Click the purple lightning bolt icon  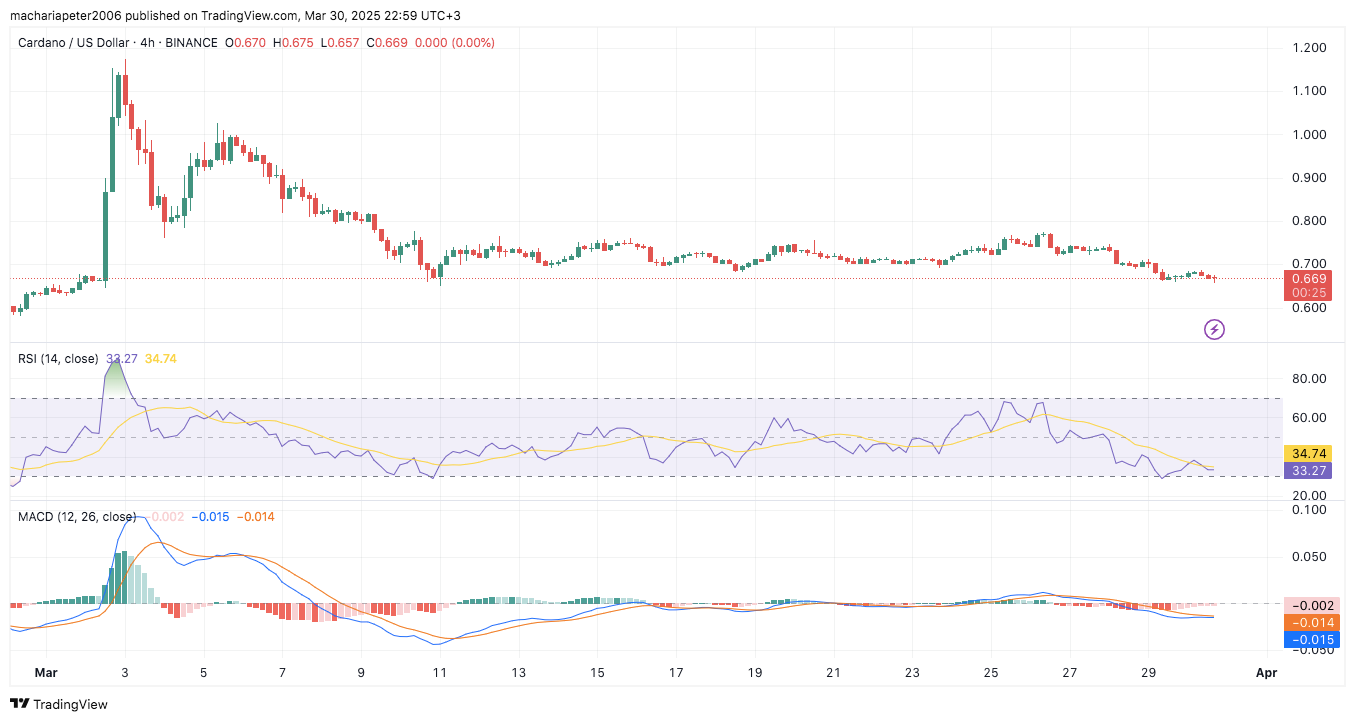tap(1214, 329)
